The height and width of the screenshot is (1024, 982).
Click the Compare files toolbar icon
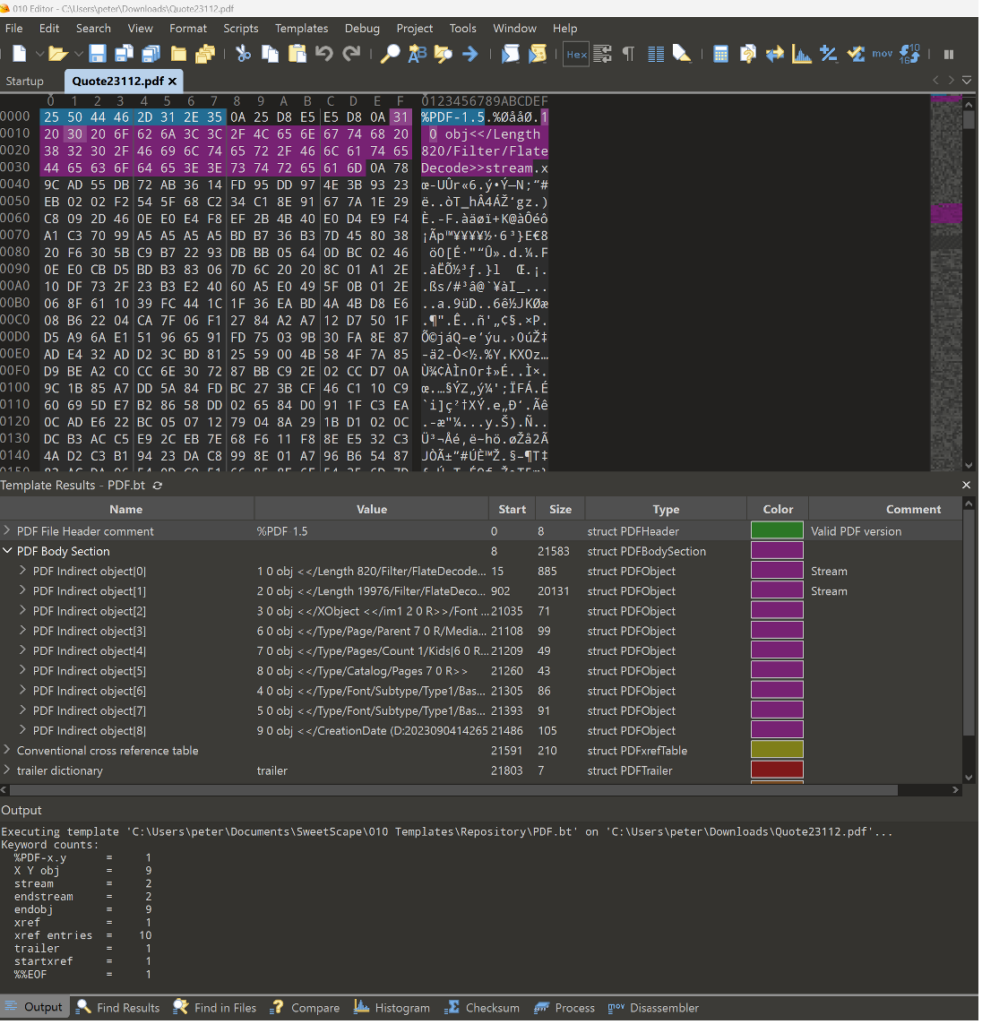(x=748, y=54)
